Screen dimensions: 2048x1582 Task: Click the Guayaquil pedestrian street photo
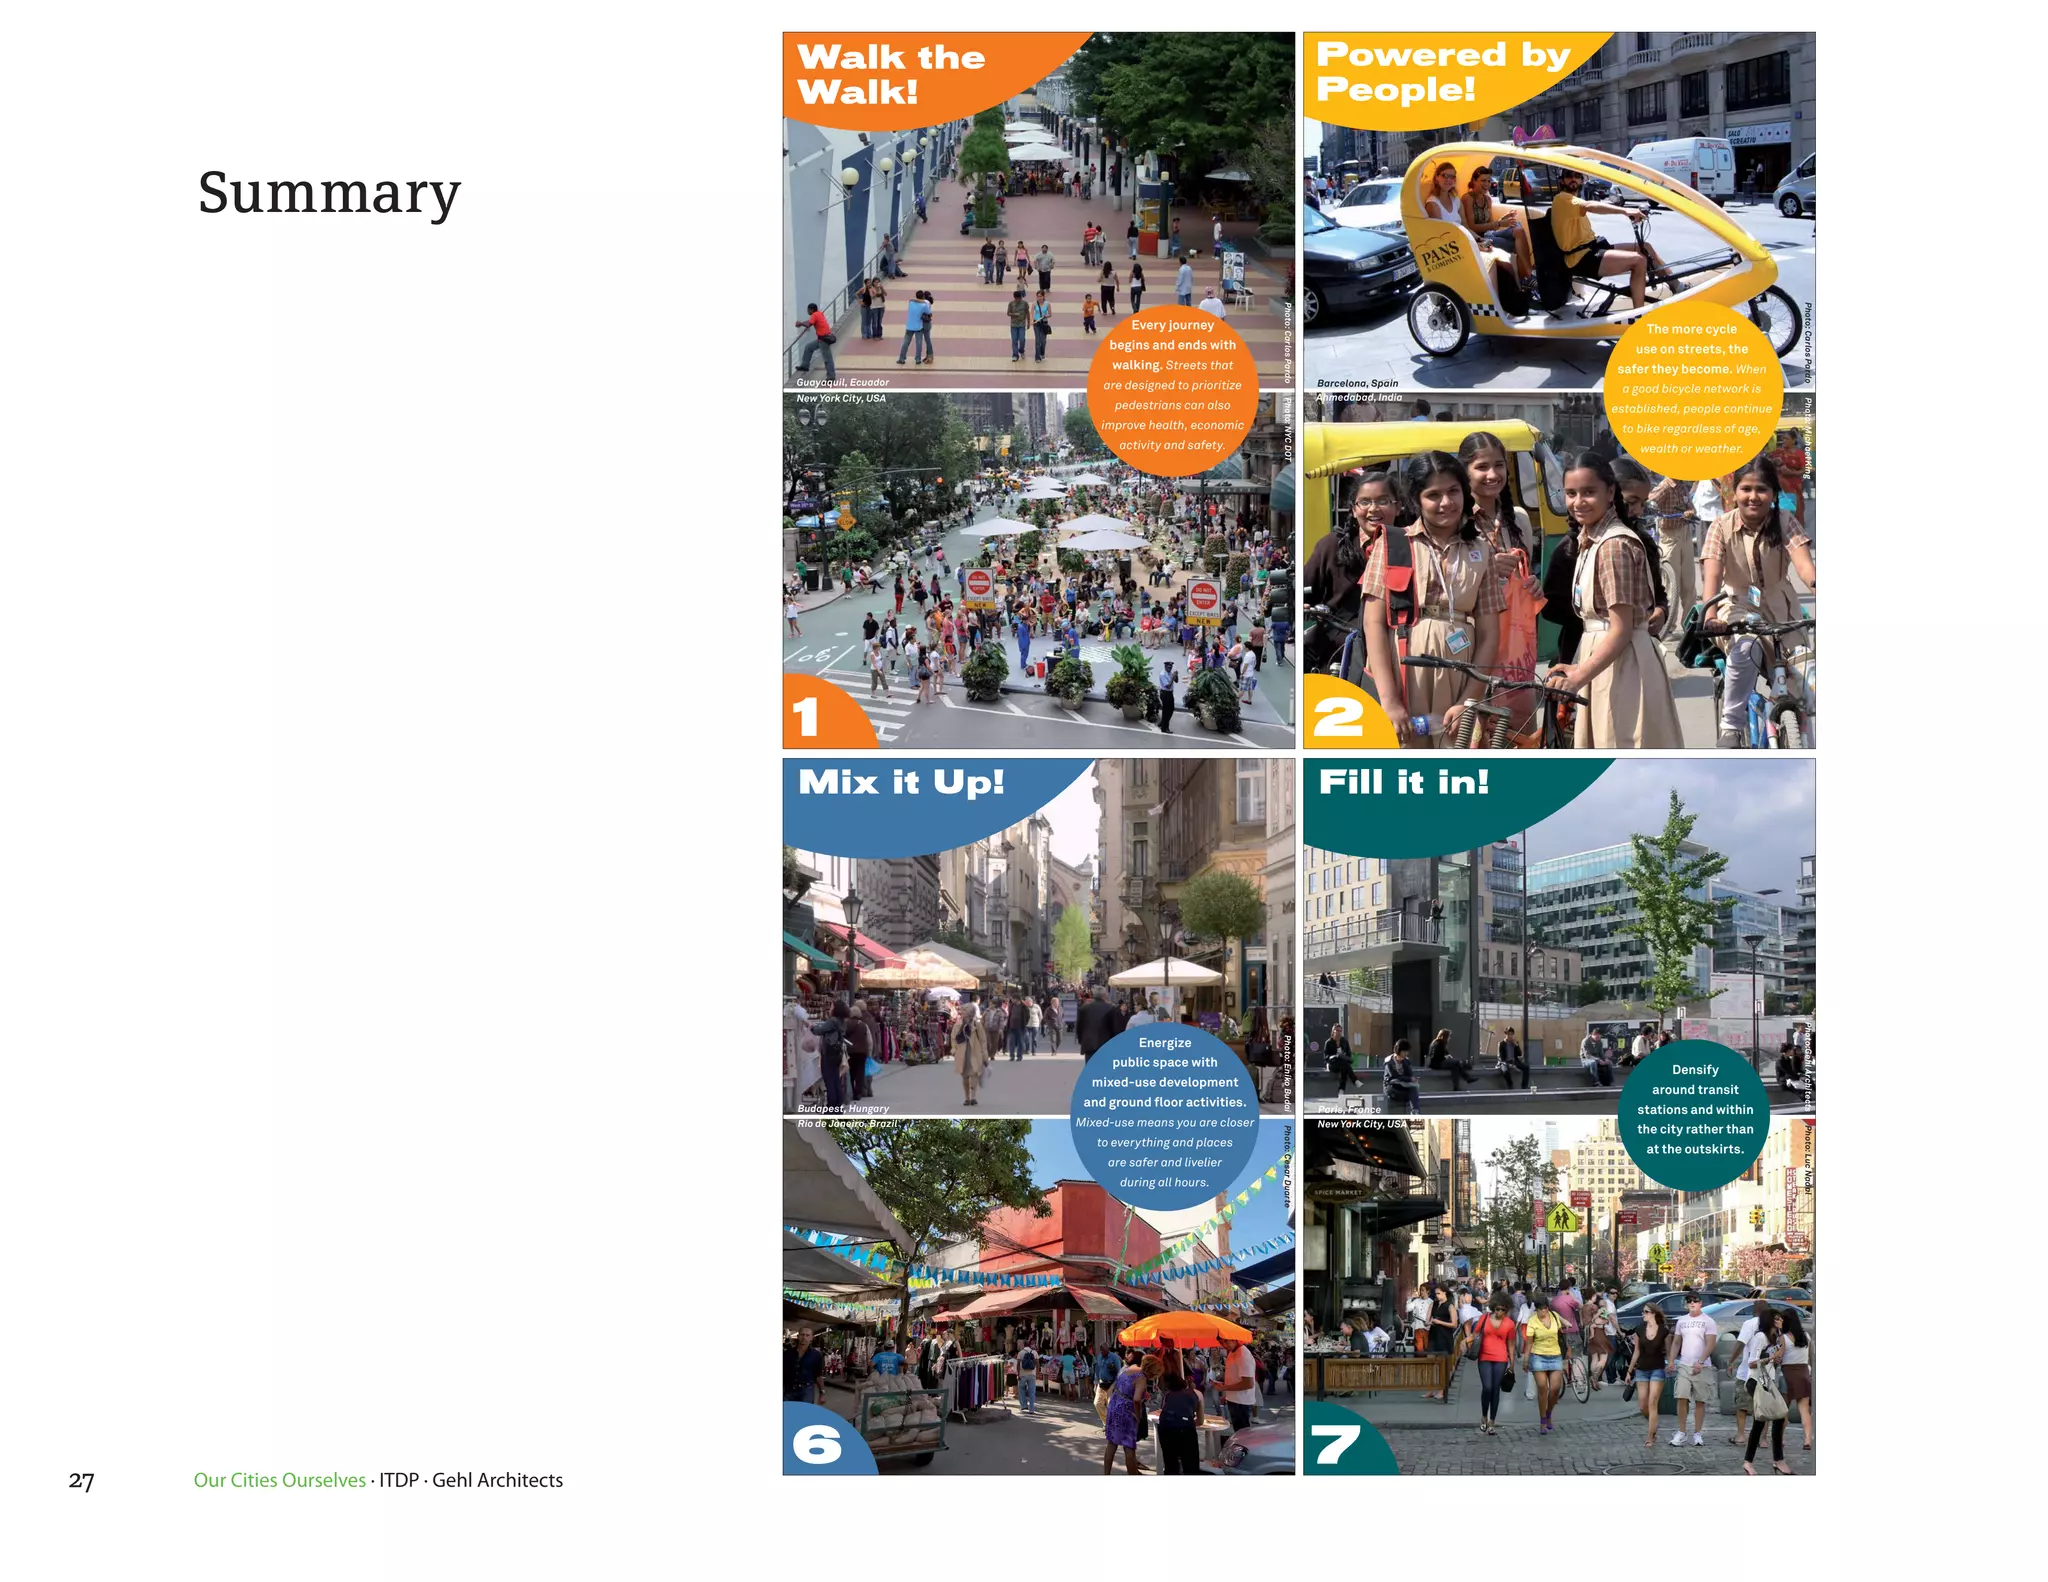[x=1038, y=210]
